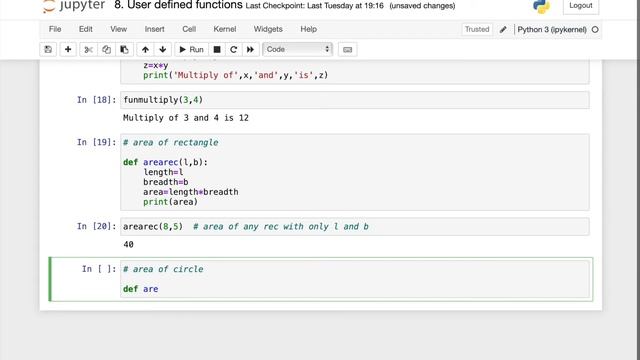Screen dimensions: 640x360
Task: Click the 'def arearec(l,b):' line
Action: point(165,162)
